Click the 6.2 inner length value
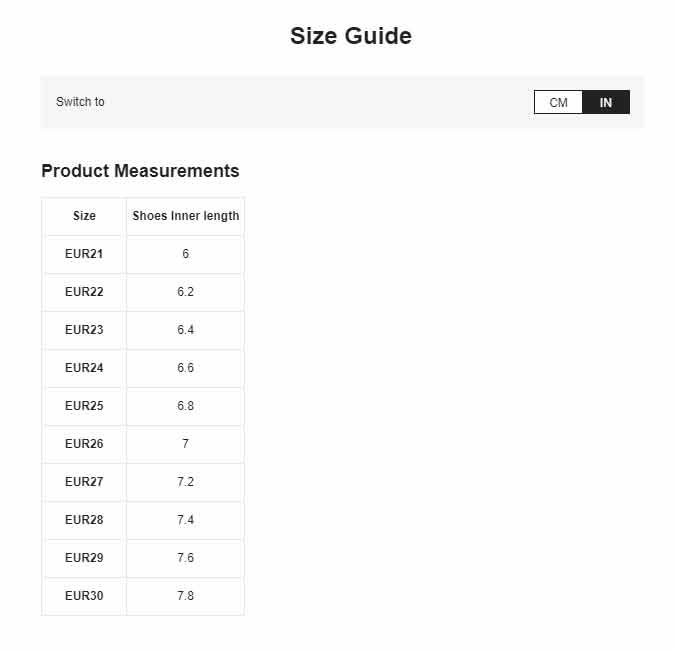Screen dimensions: 674x650 click(186, 292)
